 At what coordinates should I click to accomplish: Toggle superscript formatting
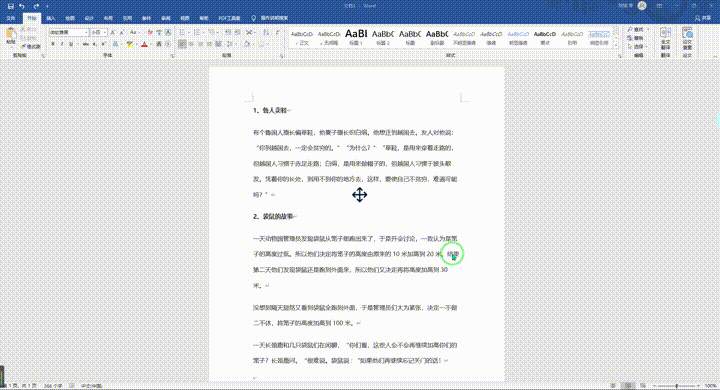click(103, 44)
